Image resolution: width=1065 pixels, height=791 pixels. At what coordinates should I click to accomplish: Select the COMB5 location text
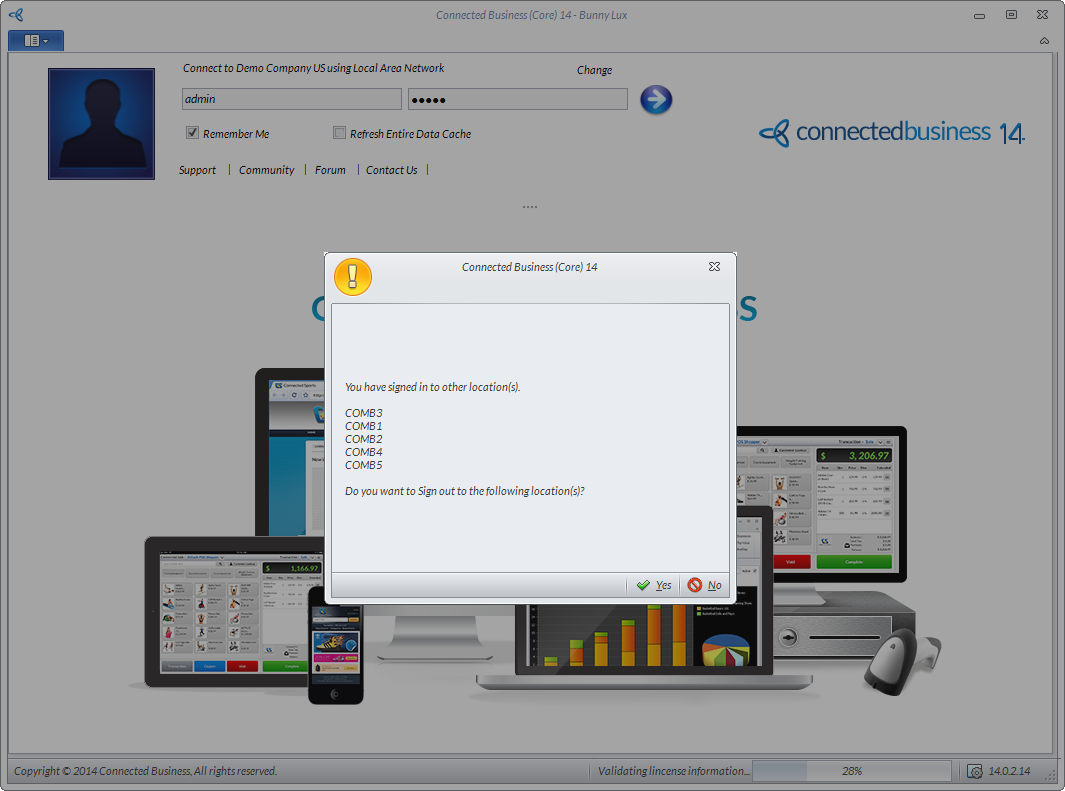(363, 465)
